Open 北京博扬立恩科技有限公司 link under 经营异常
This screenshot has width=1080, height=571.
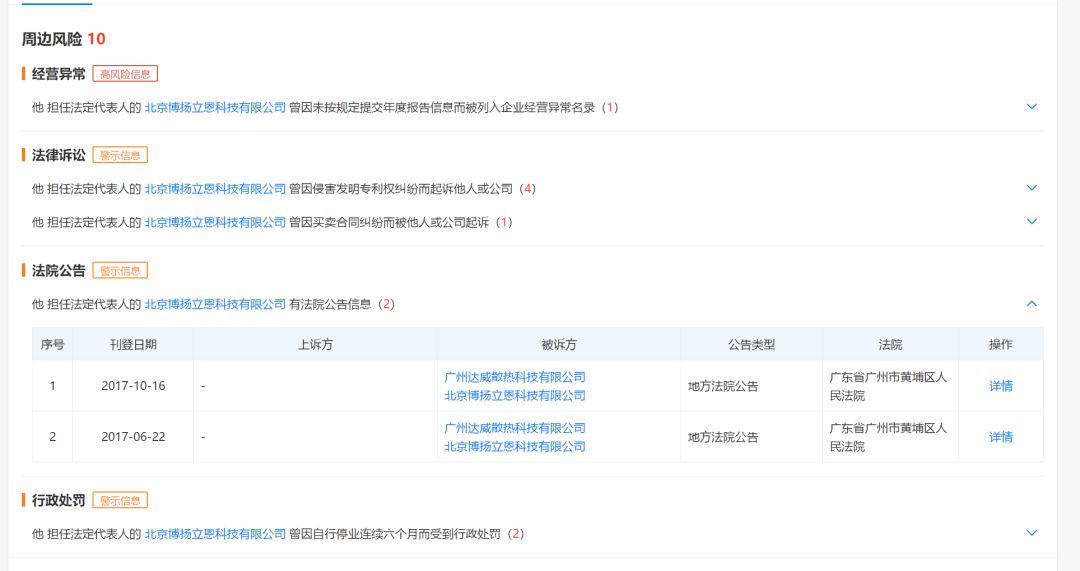(x=215, y=107)
